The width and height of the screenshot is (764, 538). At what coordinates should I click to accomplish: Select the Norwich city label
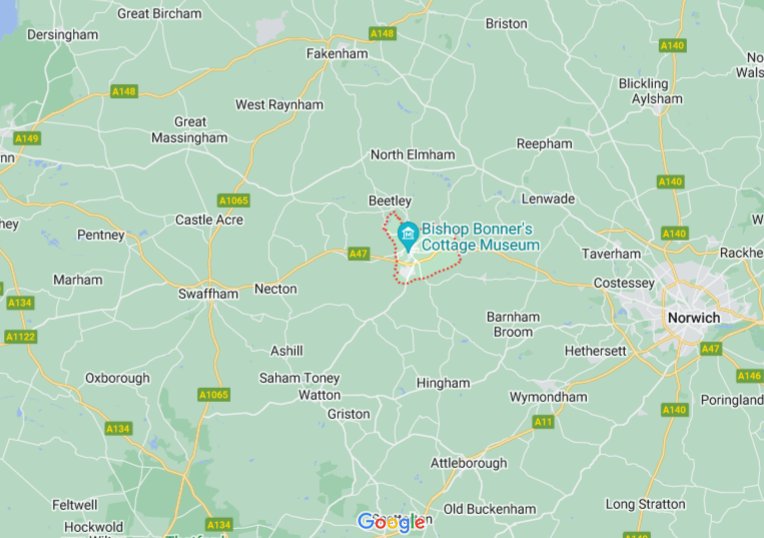(x=694, y=318)
